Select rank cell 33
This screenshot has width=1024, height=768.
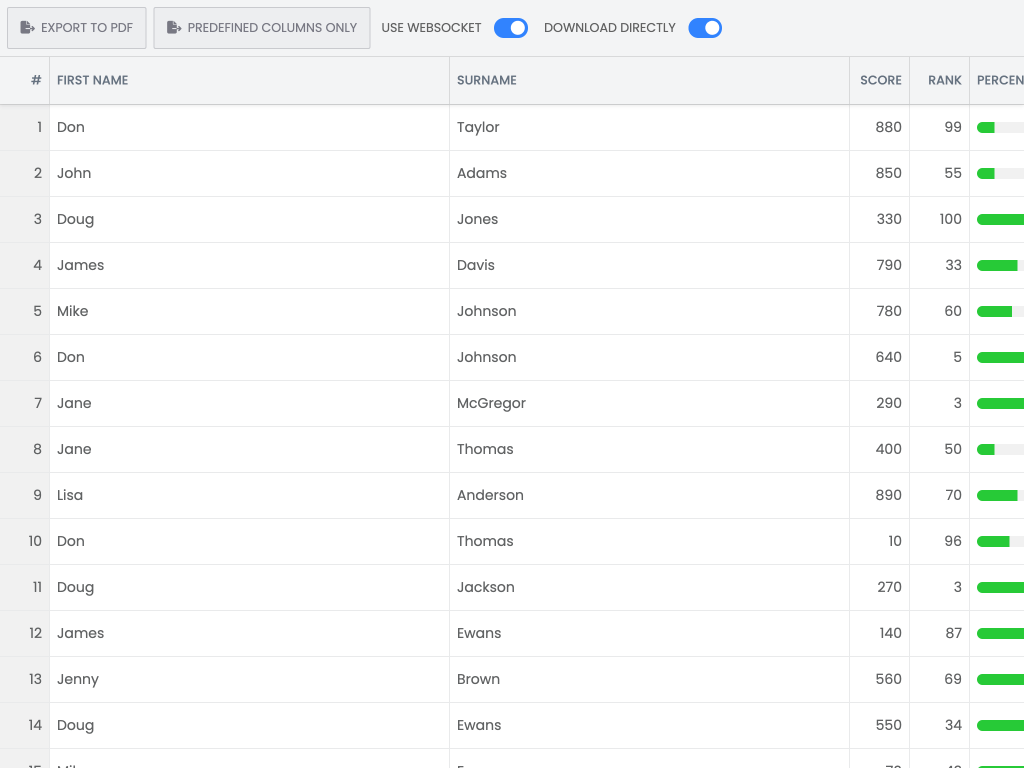(x=939, y=265)
